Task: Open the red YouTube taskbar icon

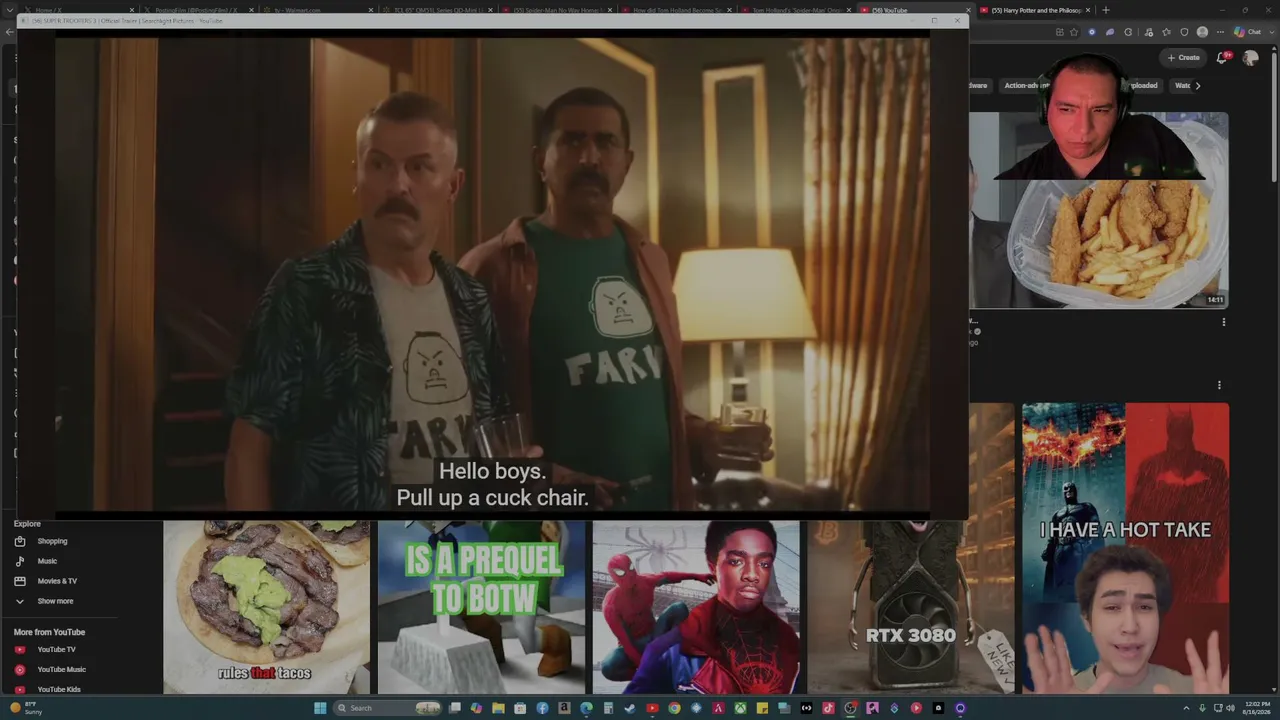Action: [652, 708]
